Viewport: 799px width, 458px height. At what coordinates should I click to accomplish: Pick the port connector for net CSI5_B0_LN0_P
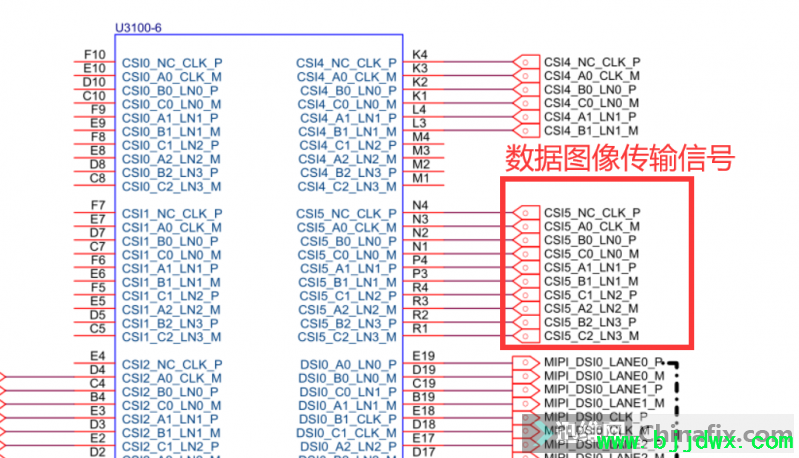(526, 240)
